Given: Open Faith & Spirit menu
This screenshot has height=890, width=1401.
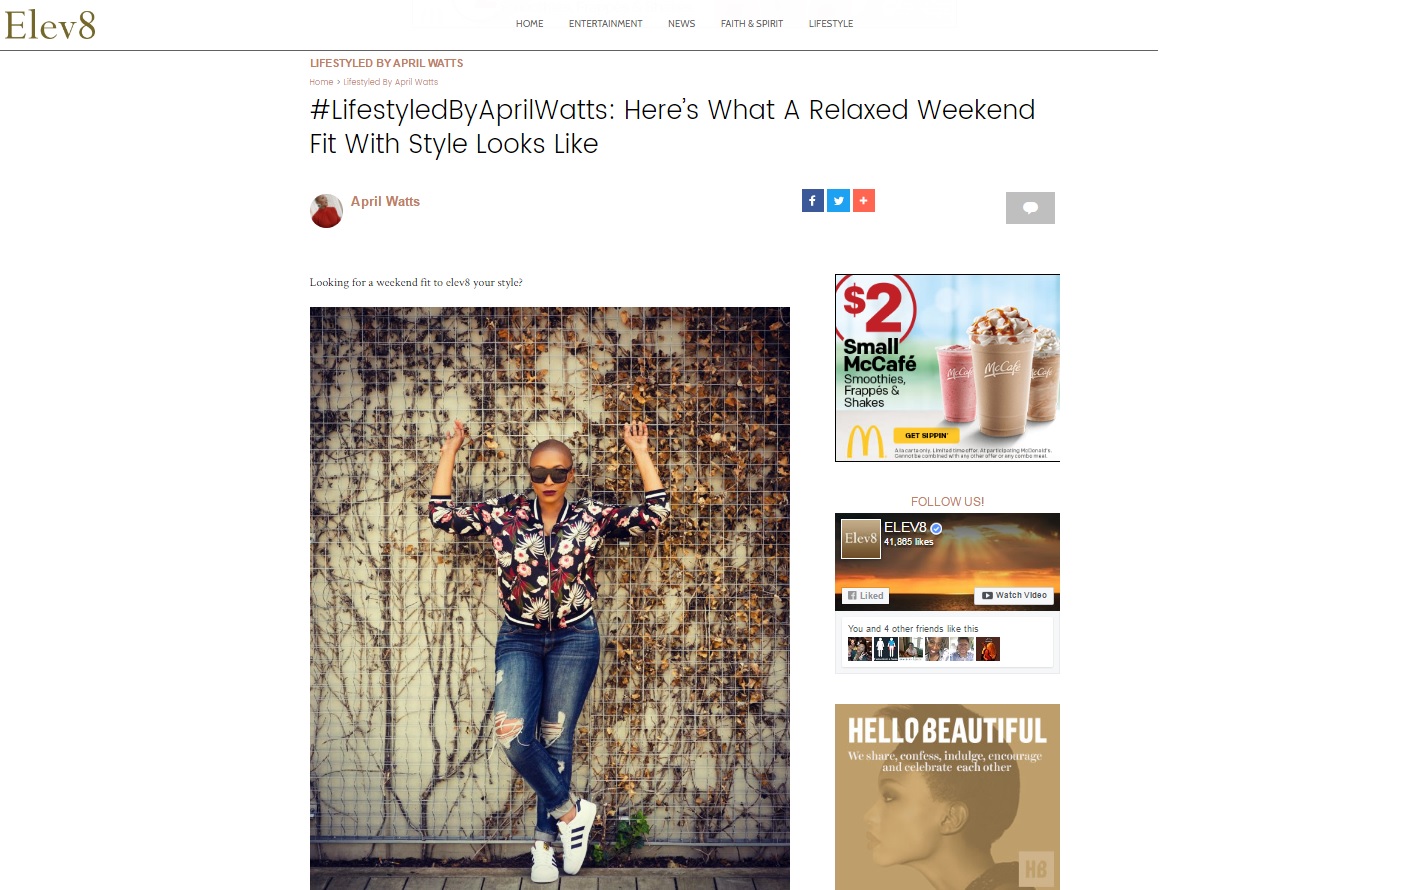Looking at the screenshot, I should pyautogui.click(x=752, y=24).
